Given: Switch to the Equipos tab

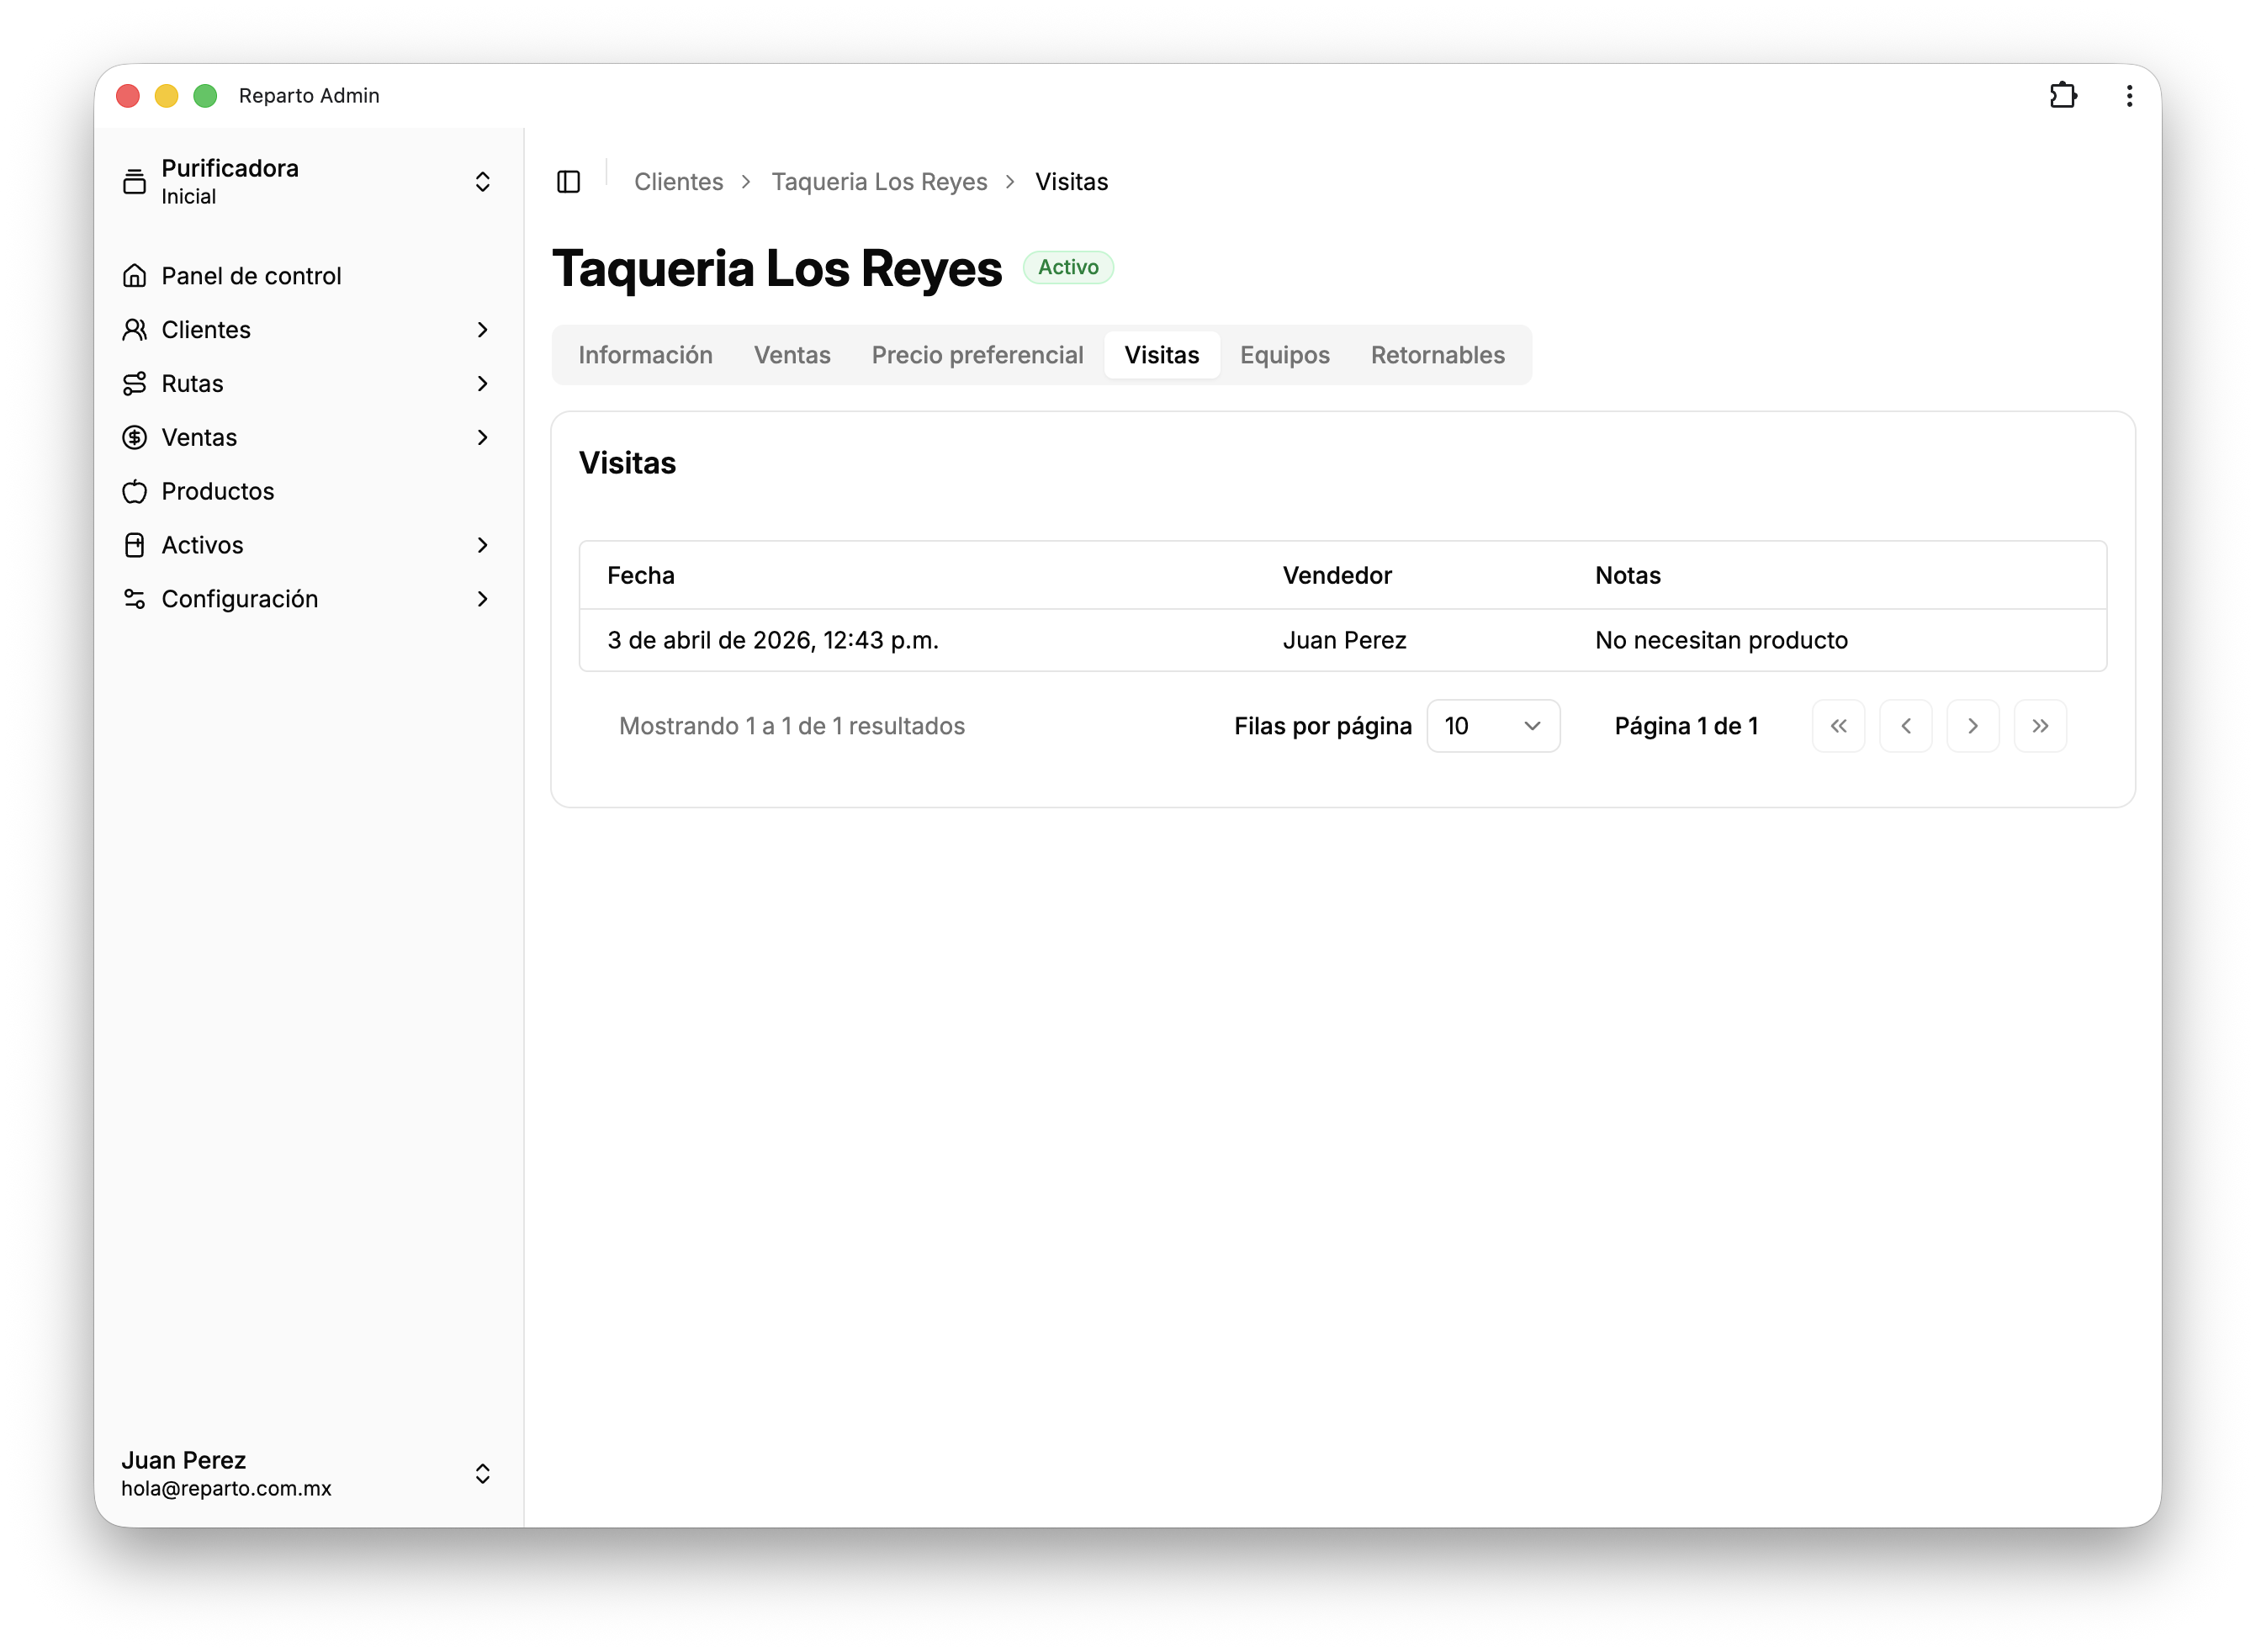Looking at the screenshot, I should click(x=1284, y=355).
